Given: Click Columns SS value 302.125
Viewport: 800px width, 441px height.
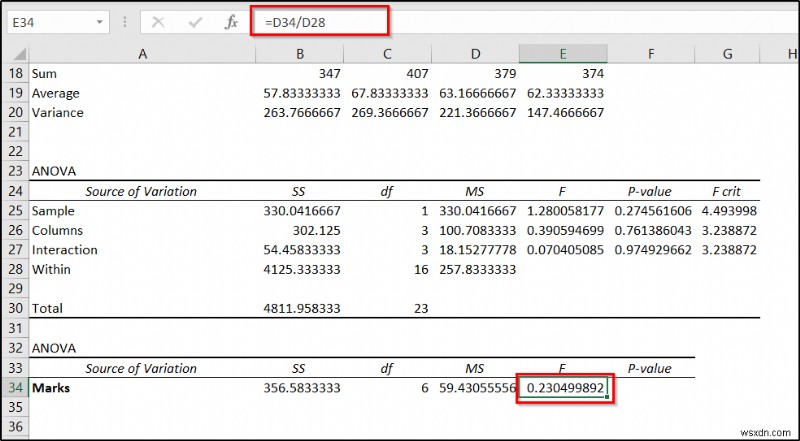Looking at the screenshot, I should [316, 230].
